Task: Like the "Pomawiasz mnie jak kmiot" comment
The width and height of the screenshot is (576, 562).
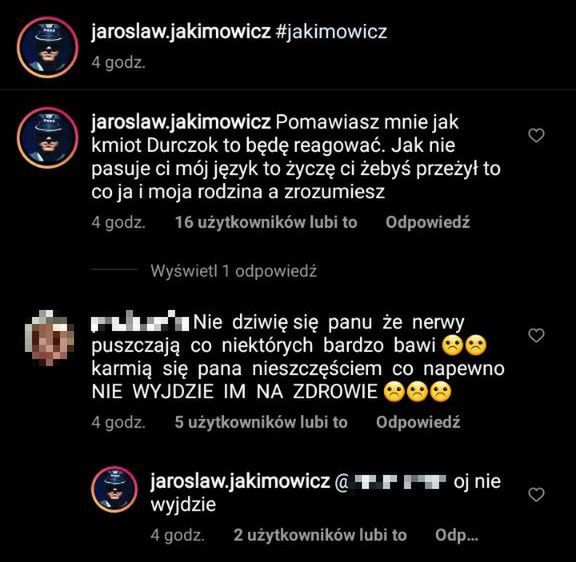Action: 536,136
